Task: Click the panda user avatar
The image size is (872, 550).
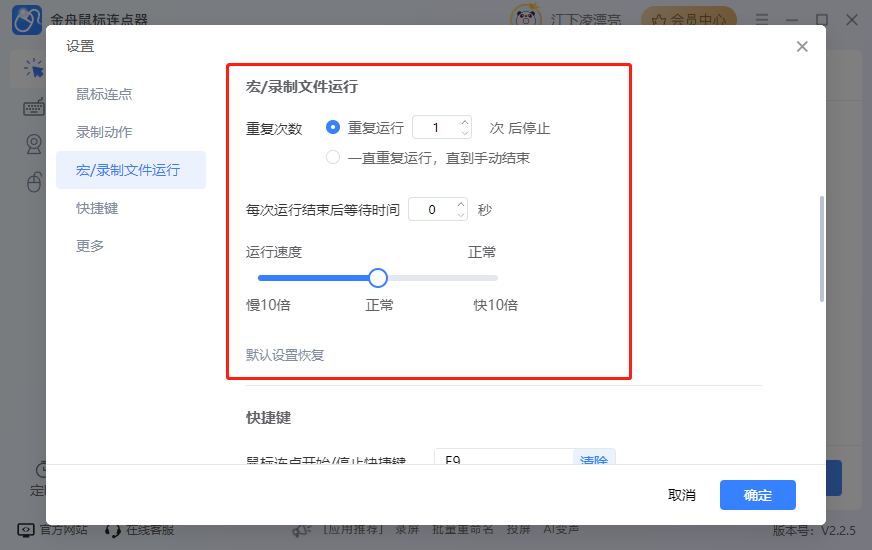Action: pos(527,19)
